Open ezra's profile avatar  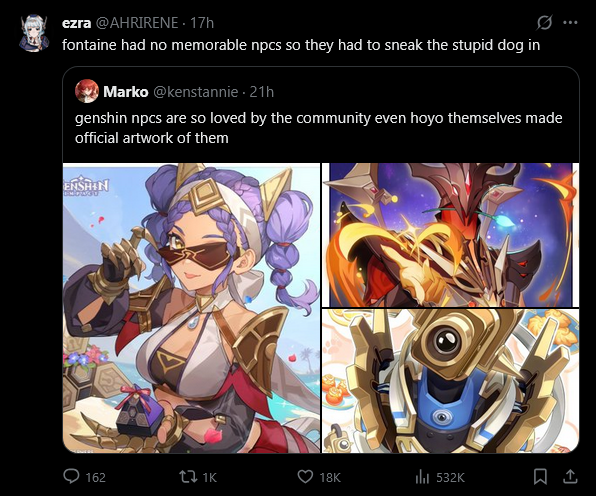pyautogui.click(x=34, y=33)
